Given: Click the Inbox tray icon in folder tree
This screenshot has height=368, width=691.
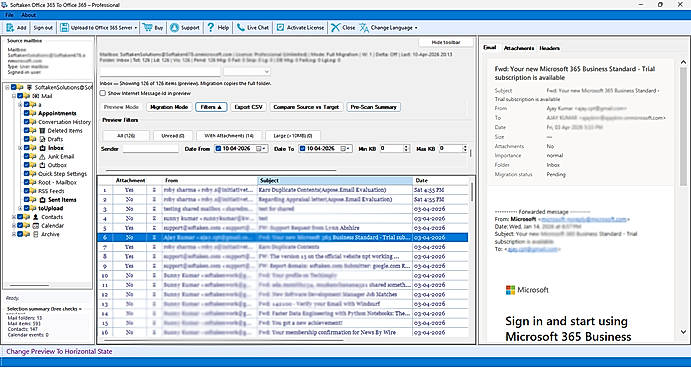Looking at the screenshot, I should [x=42, y=148].
